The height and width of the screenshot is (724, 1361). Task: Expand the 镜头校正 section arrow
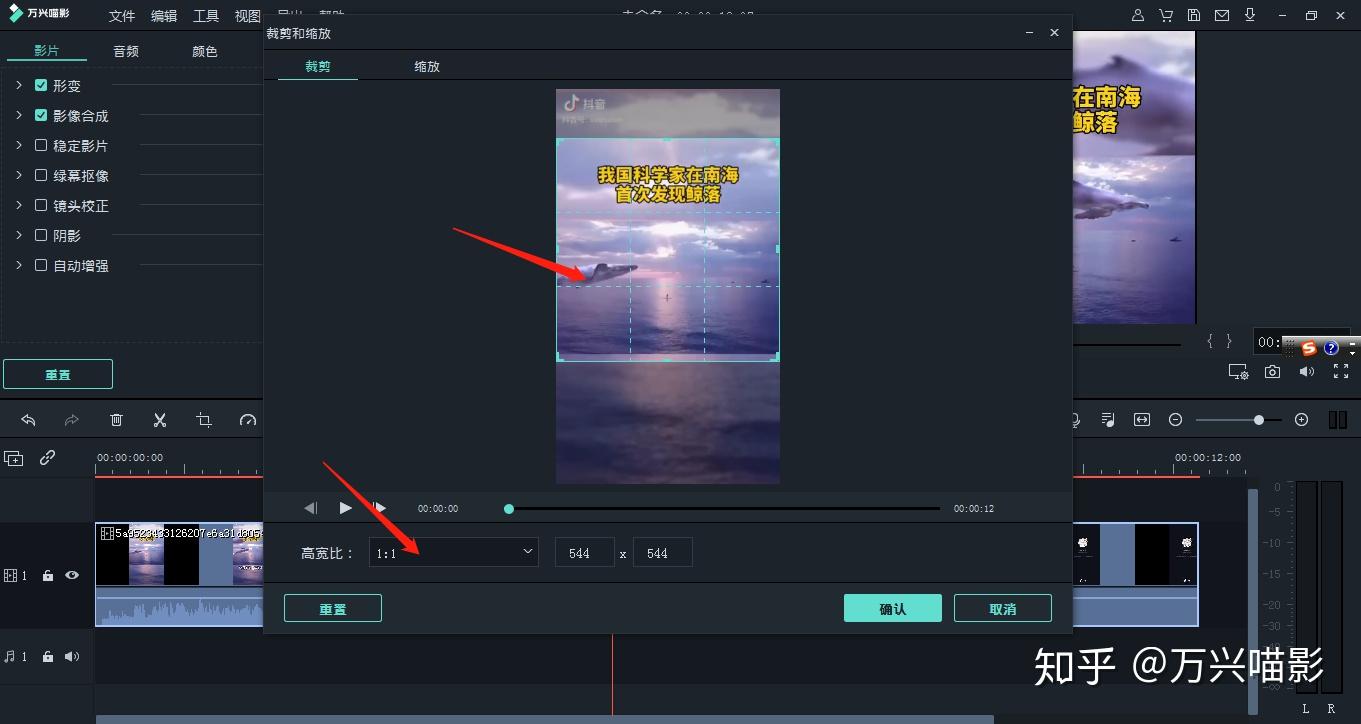click(x=19, y=205)
